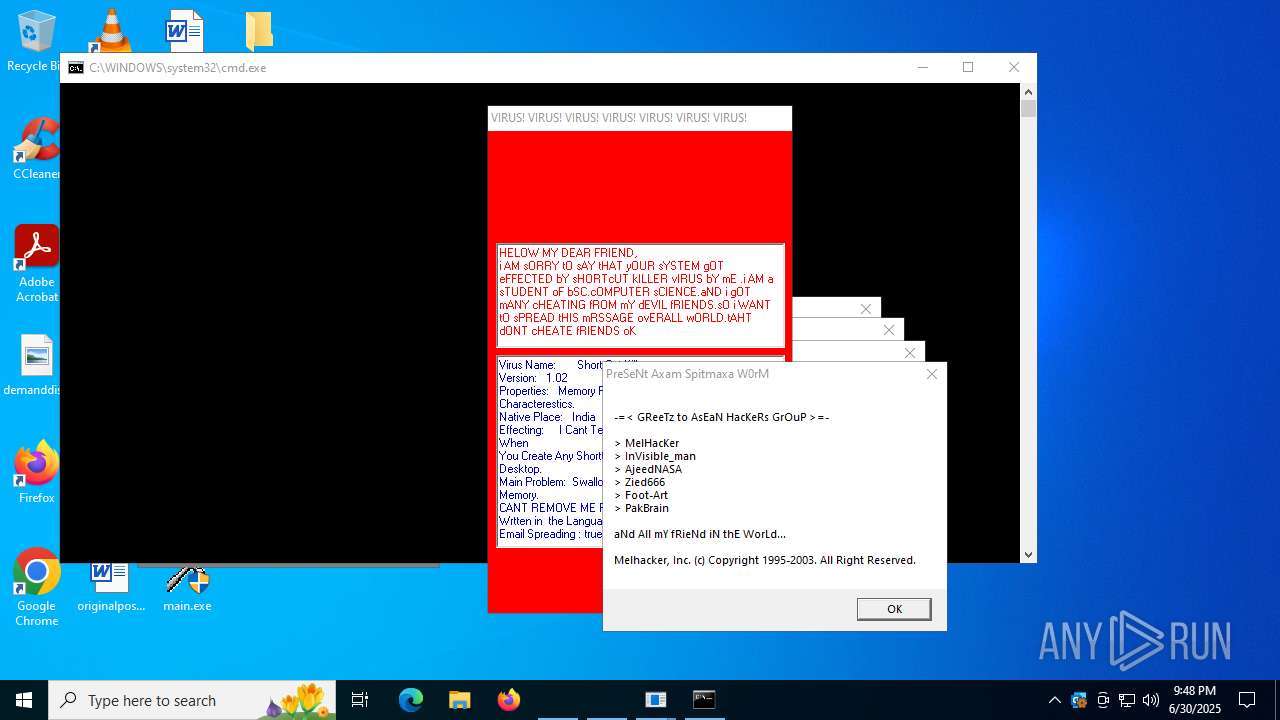Run the main.exe desktop icon
This screenshot has width=1280, height=720.
click(x=188, y=588)
